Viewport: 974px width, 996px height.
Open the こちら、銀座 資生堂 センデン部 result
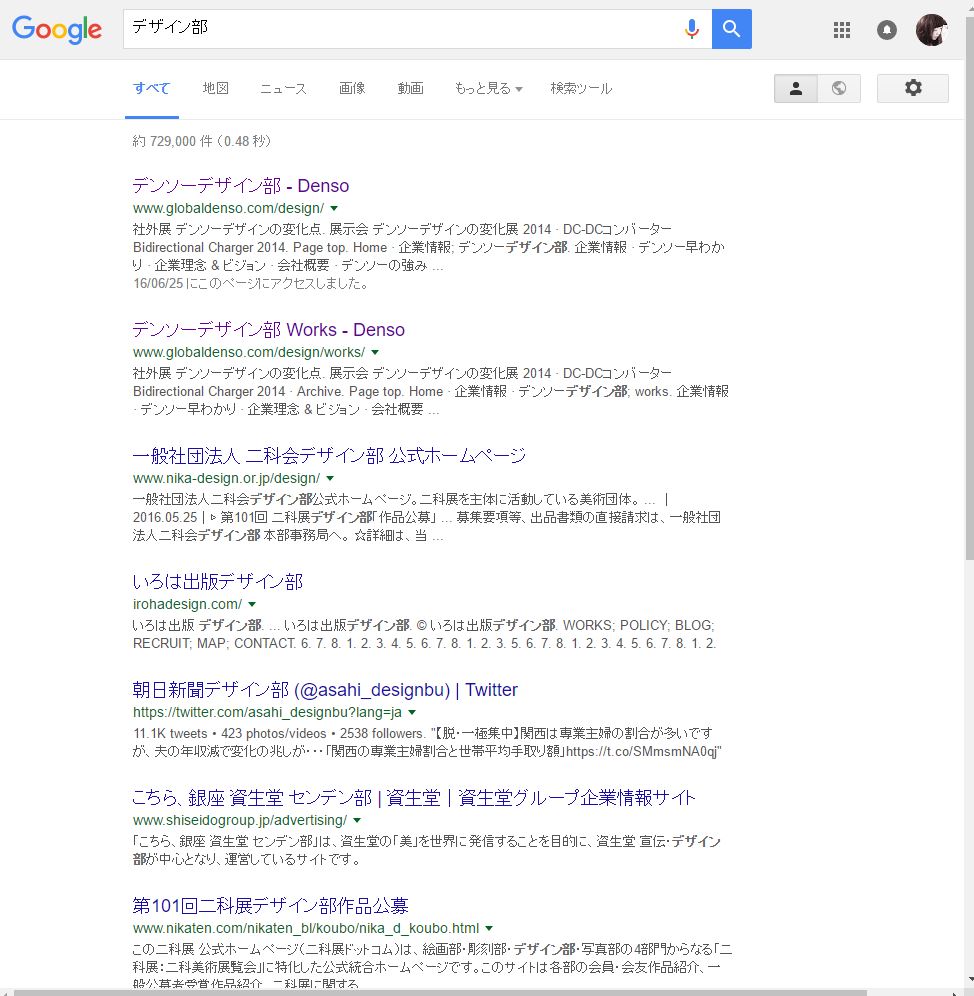[414, 798]
